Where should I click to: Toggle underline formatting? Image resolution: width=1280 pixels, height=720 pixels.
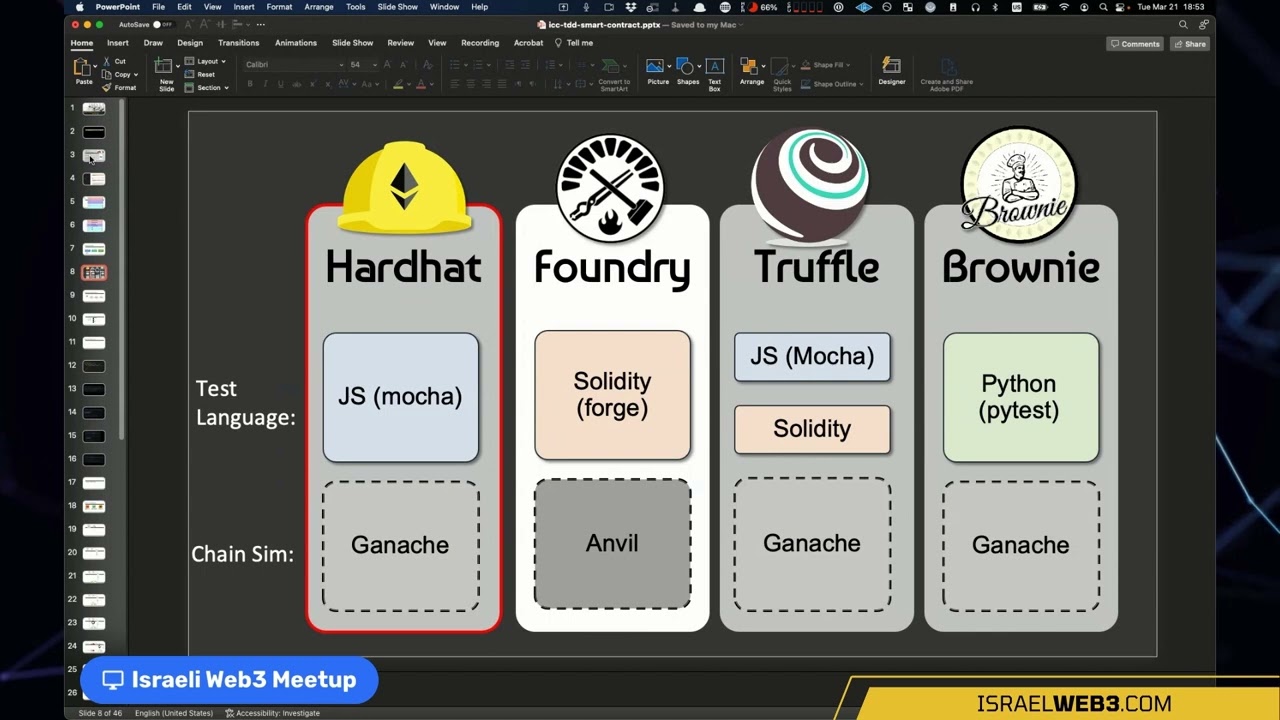pos(280,84)
